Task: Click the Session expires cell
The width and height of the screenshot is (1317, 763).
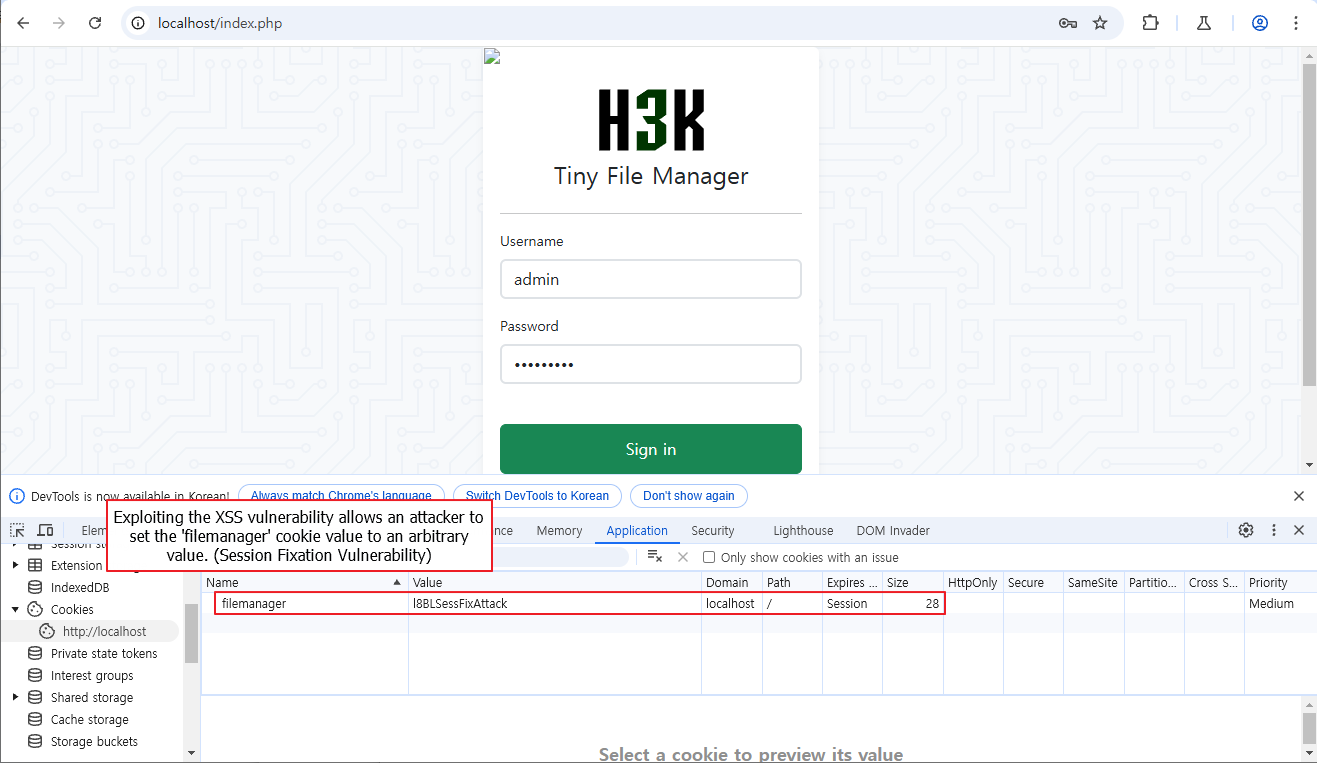Action: click(x=852, y=604)
